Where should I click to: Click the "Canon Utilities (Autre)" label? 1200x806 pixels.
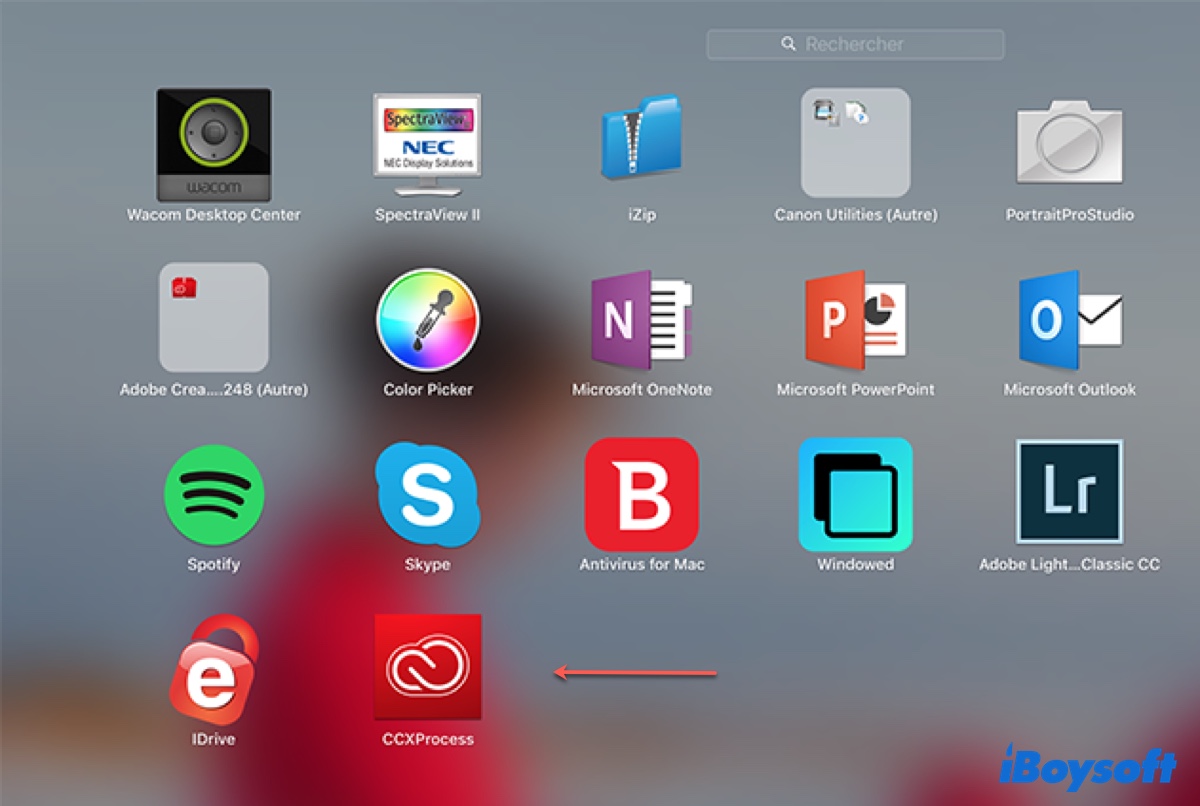856,215
